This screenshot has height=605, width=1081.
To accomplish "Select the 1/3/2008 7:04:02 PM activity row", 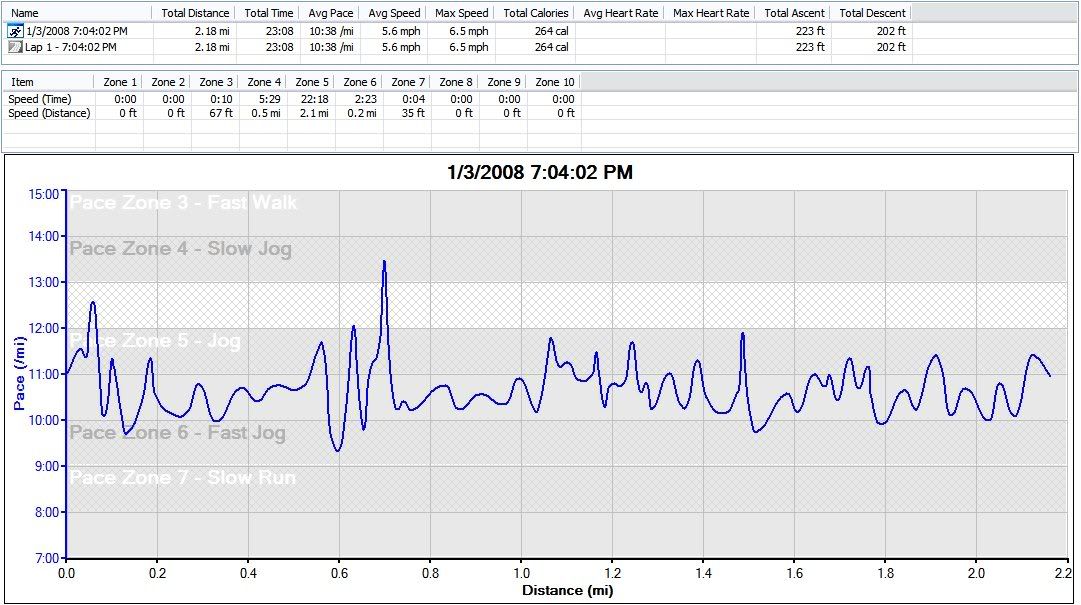I will point(77,31).
